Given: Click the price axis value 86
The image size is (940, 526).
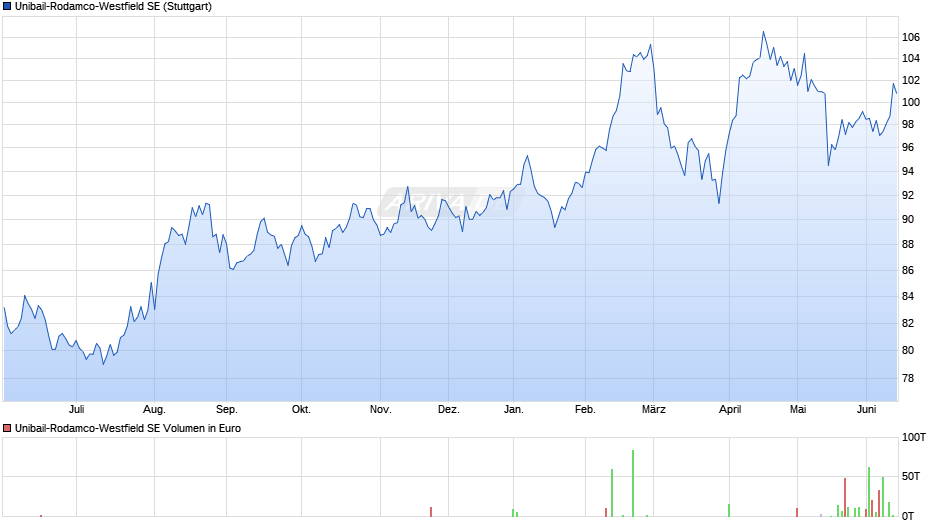Looking at the screenshot, I should (908, 270).
